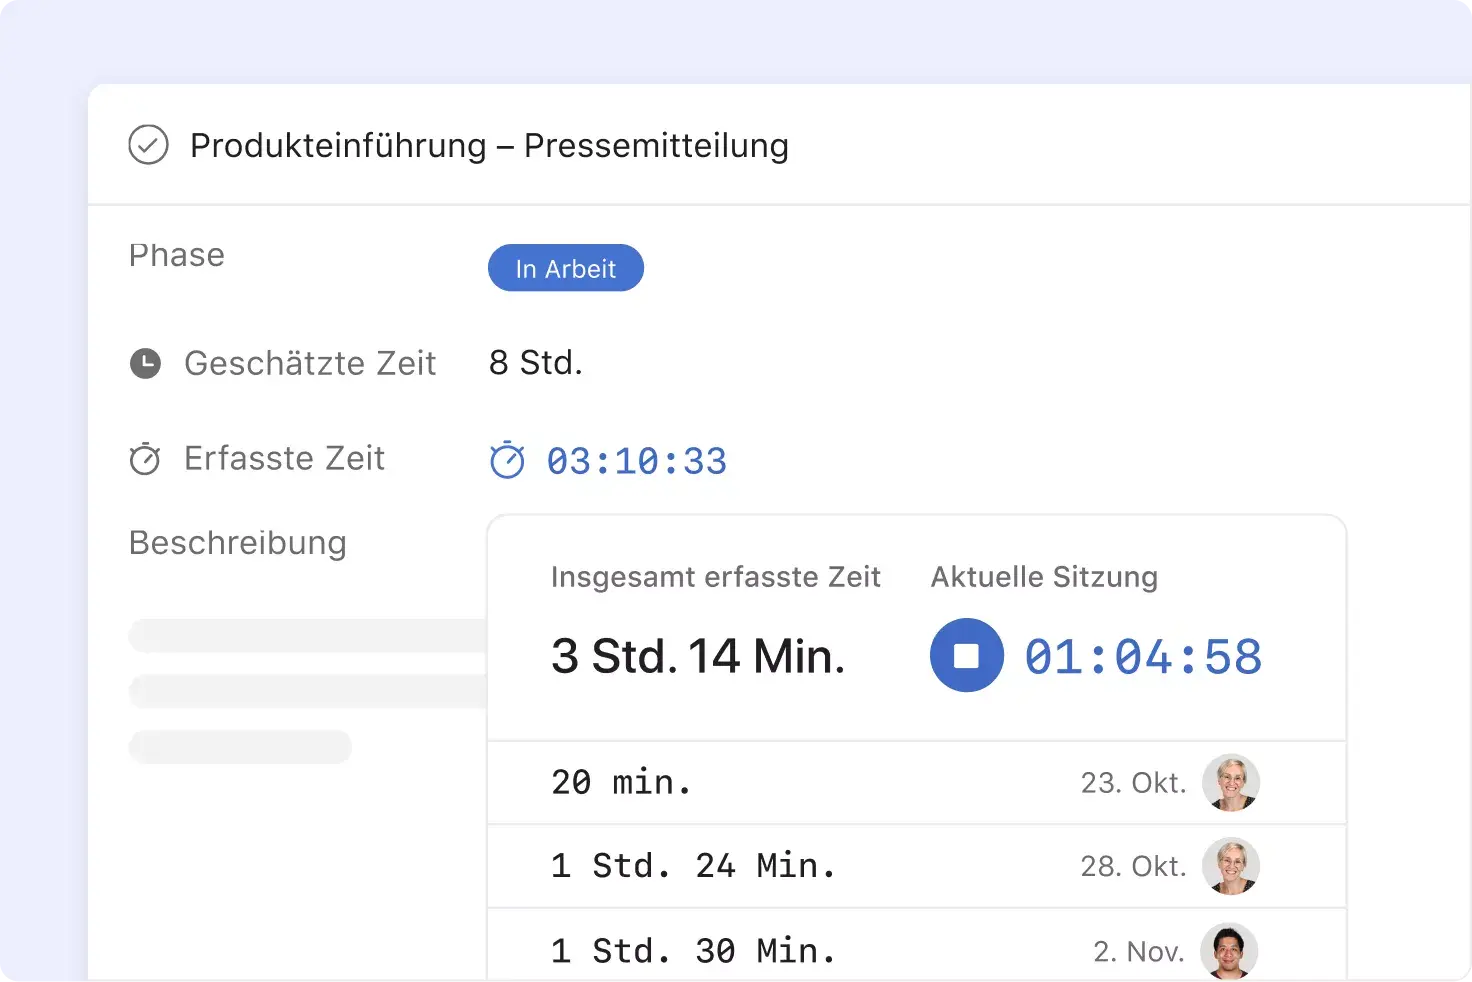The height and width of the screenshot is (982, 1472).
Task: Click the 3 Std. 14 Min. total time
Action: pyautogui.click(x=698, y=655)
